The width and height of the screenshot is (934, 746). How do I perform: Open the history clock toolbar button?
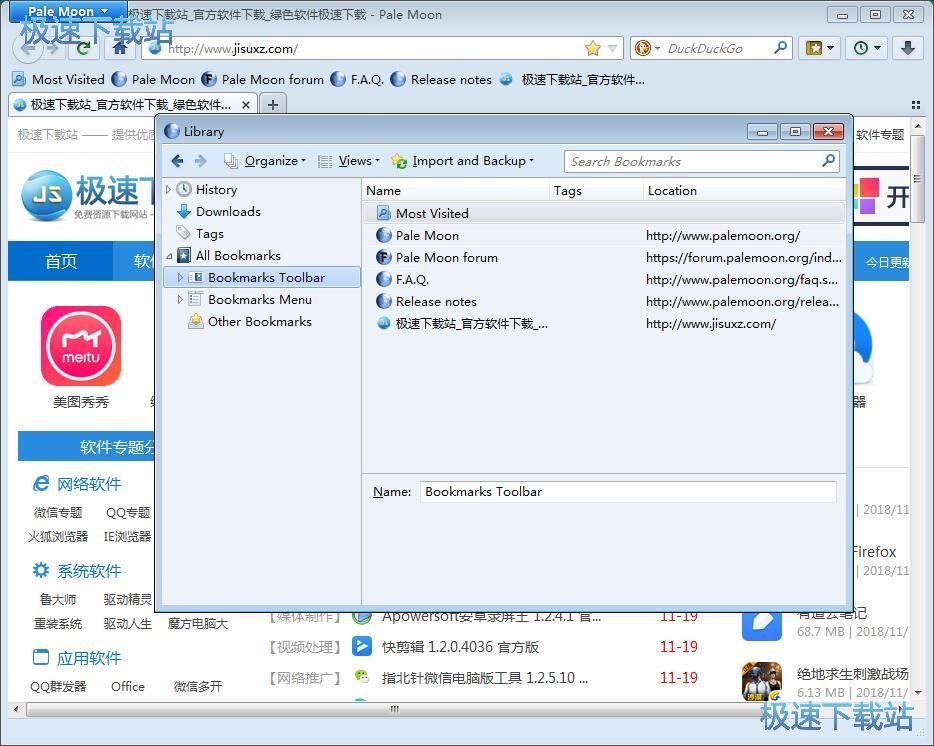click(867, 48)
